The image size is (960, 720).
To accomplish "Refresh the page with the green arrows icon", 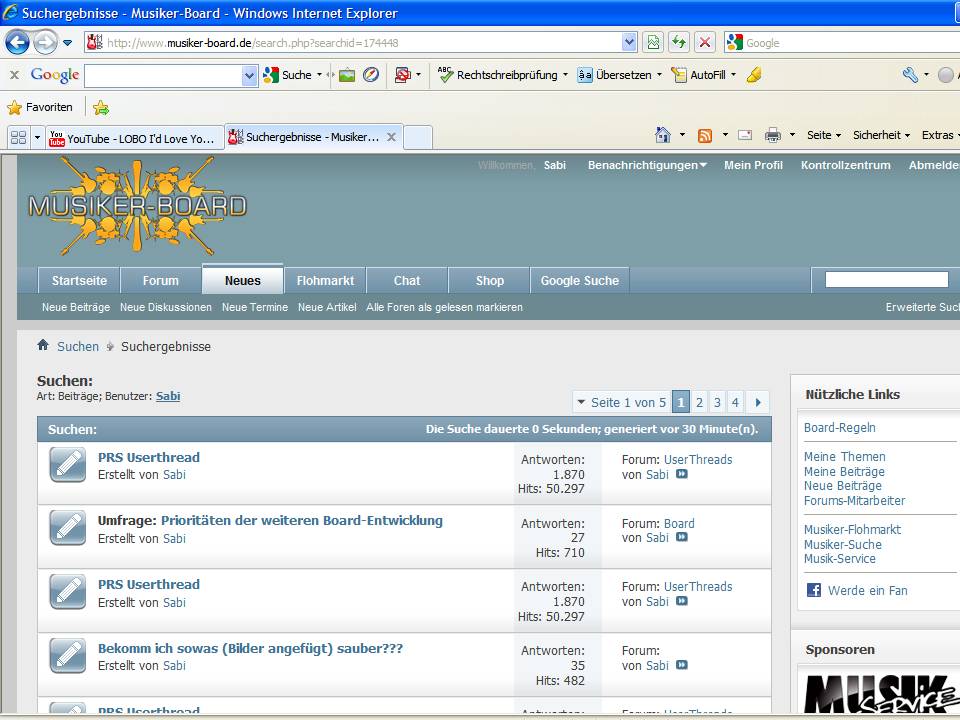I will 679,42.
